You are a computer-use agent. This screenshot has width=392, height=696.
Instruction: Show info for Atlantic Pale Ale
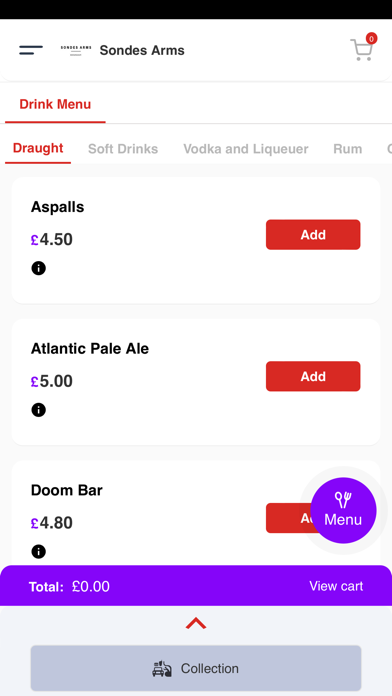click(39, 410)
